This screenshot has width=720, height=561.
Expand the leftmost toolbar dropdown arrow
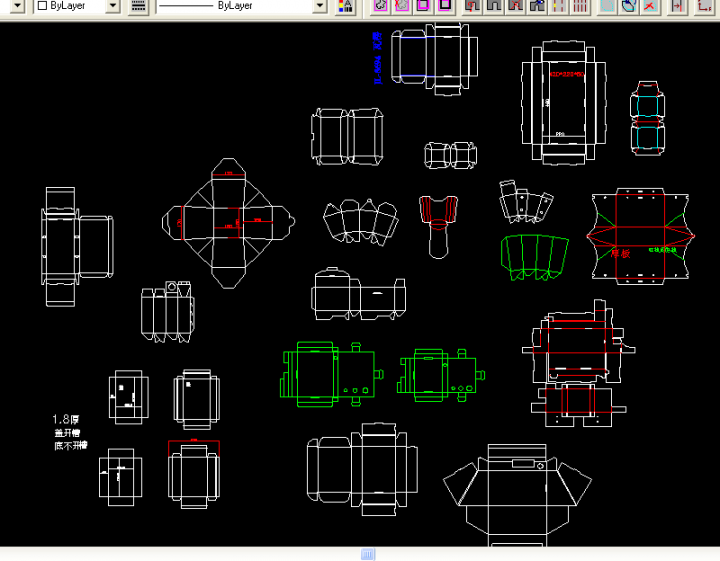click(16, 6)
